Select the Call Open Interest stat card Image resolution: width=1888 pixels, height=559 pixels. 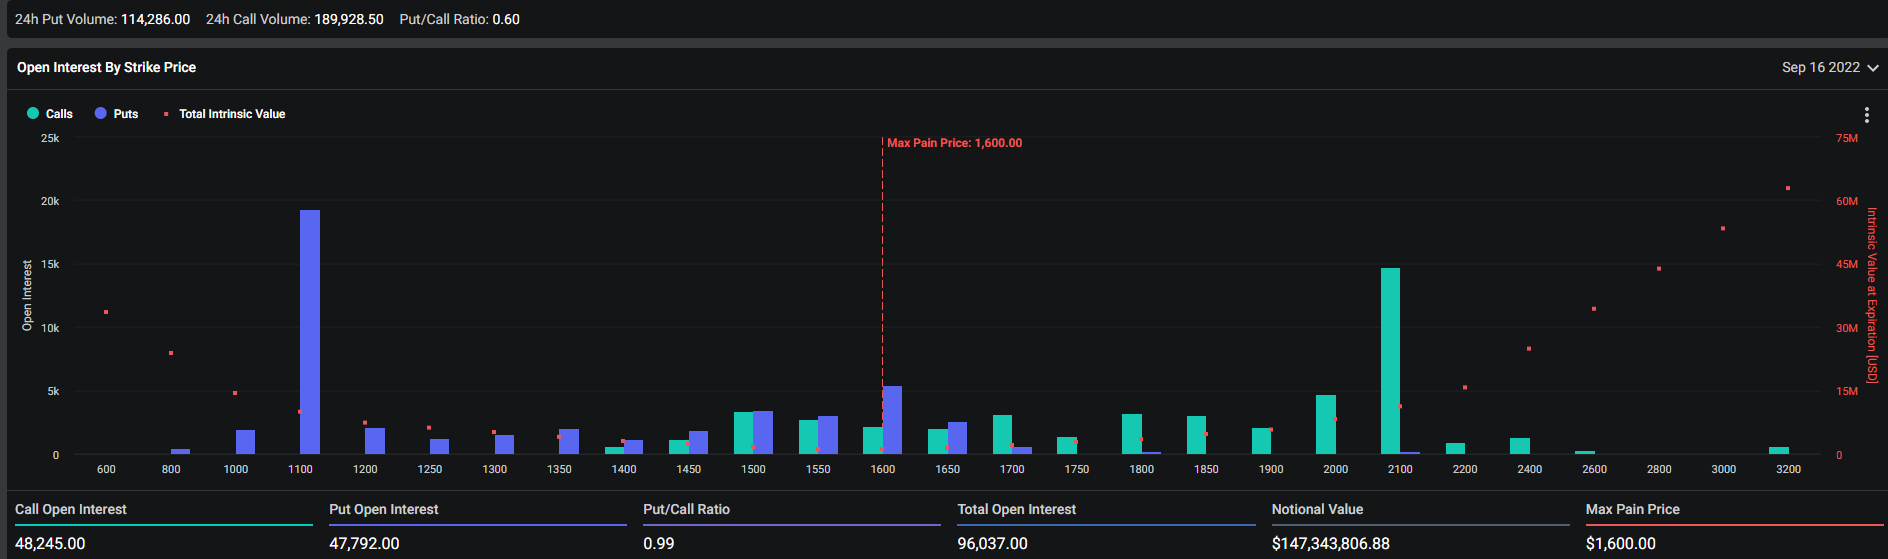coord(163,526)
